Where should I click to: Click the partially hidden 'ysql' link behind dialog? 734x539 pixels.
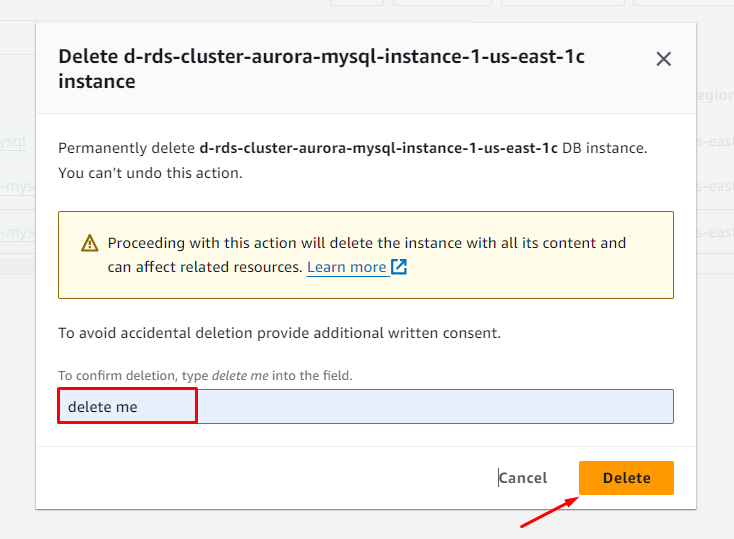pyautogui.click(x=16, y=142)
